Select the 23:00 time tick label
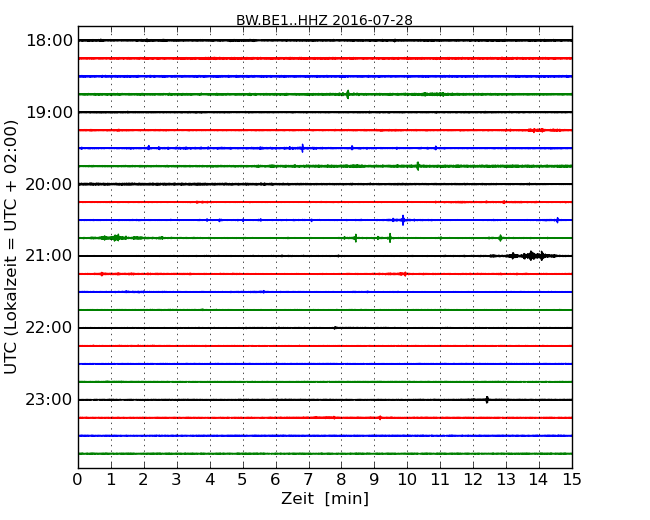This screenshot has height=520, width=650. point(49,400)
